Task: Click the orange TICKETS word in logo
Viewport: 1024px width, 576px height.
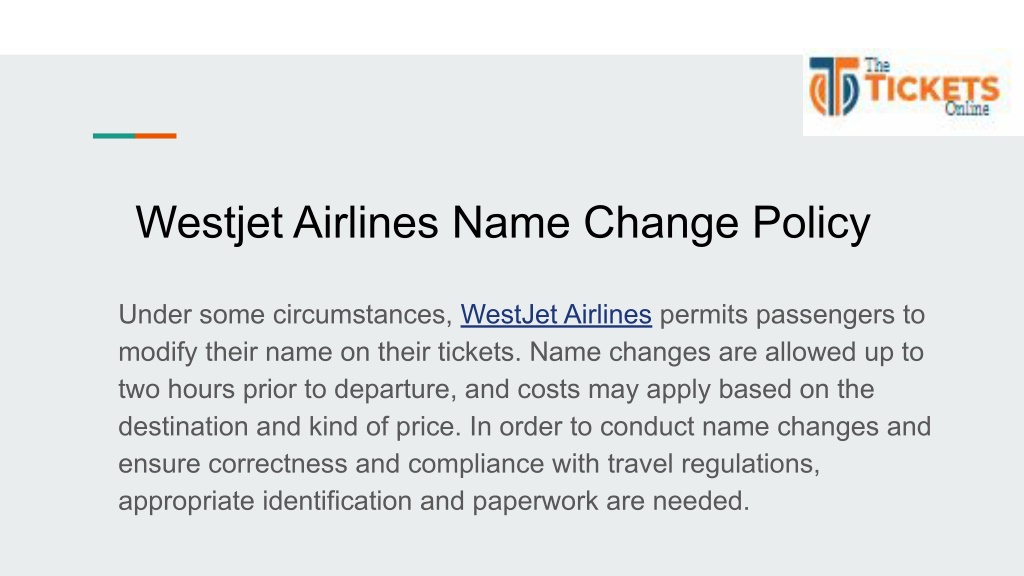Action: click(x=933, y=89)
